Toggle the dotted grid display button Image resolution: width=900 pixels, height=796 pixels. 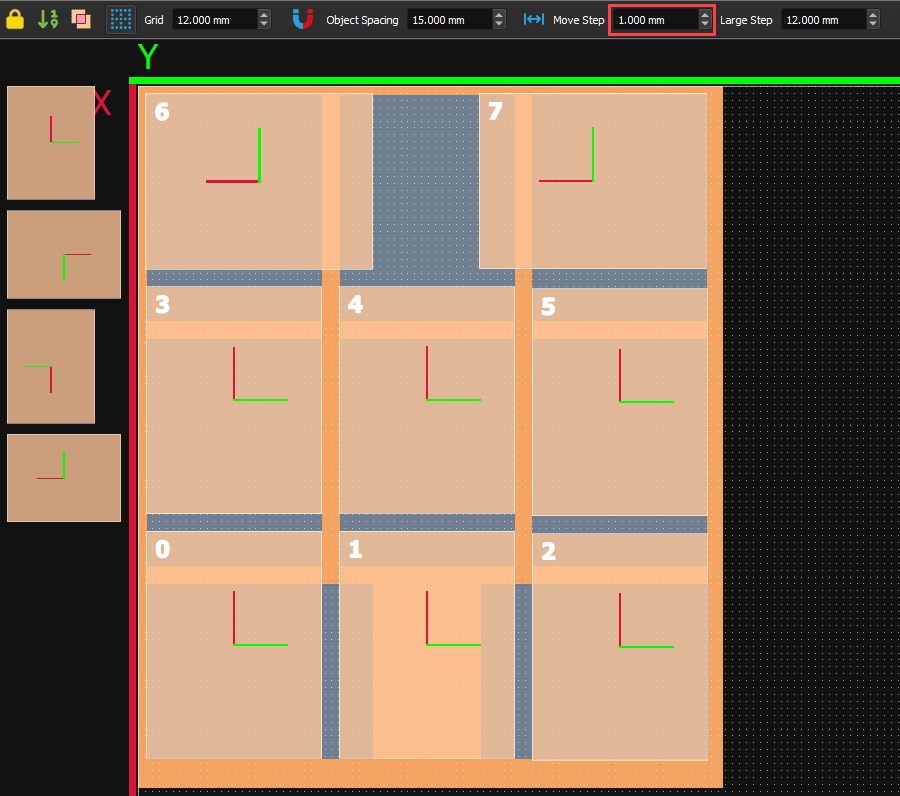pyautogui.click(x=121, y=19)
